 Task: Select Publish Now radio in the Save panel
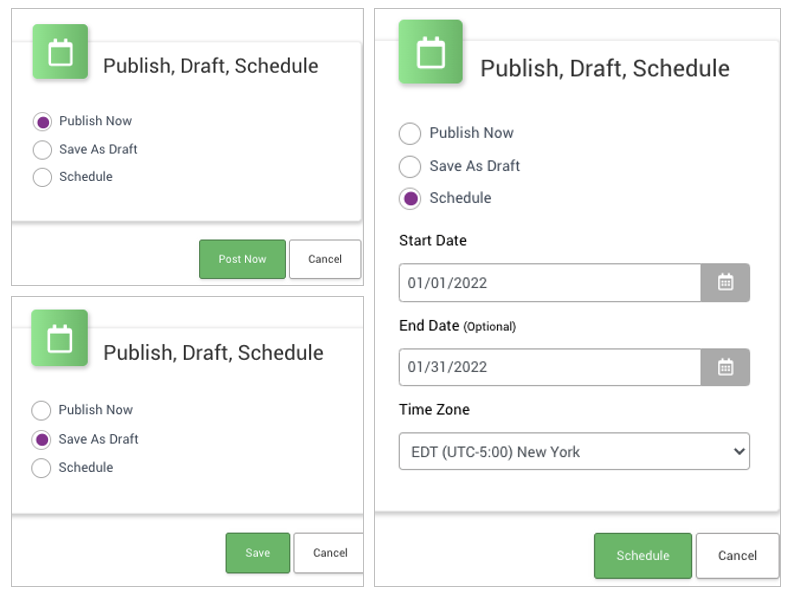[x=41, y=410]
